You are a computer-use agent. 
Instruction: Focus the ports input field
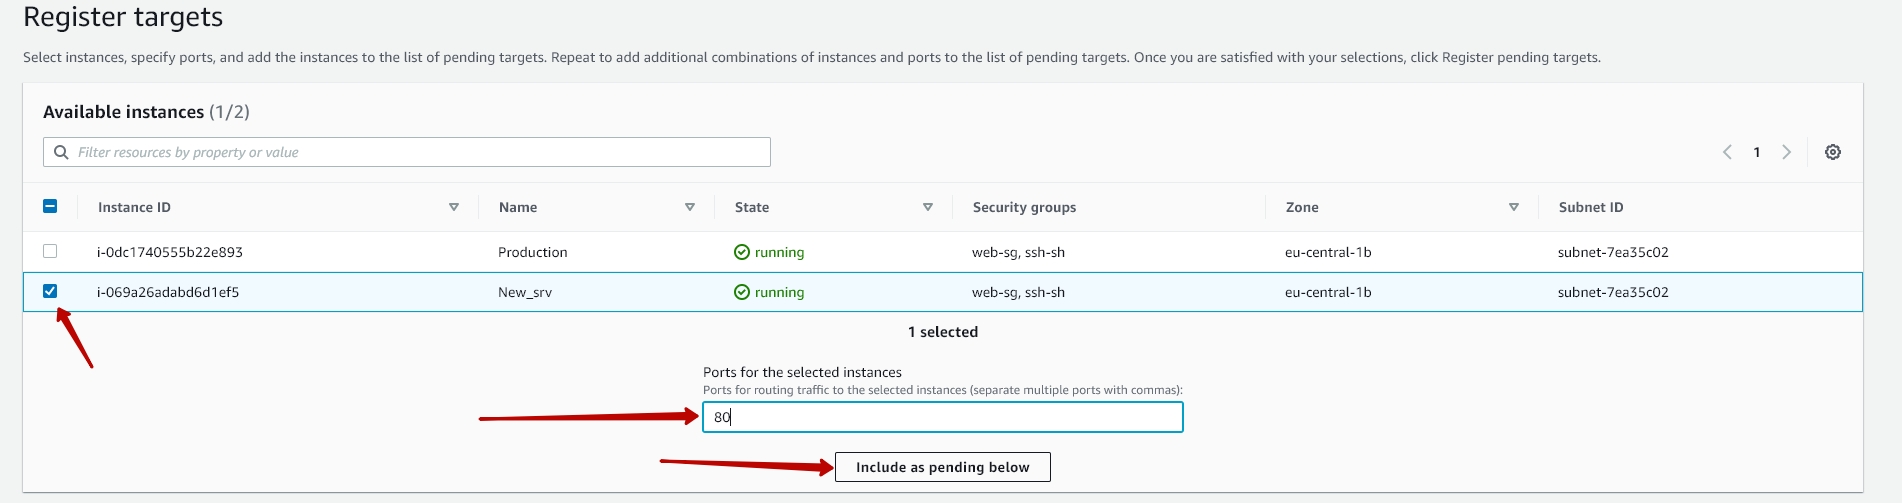click(x=942, y=417)
